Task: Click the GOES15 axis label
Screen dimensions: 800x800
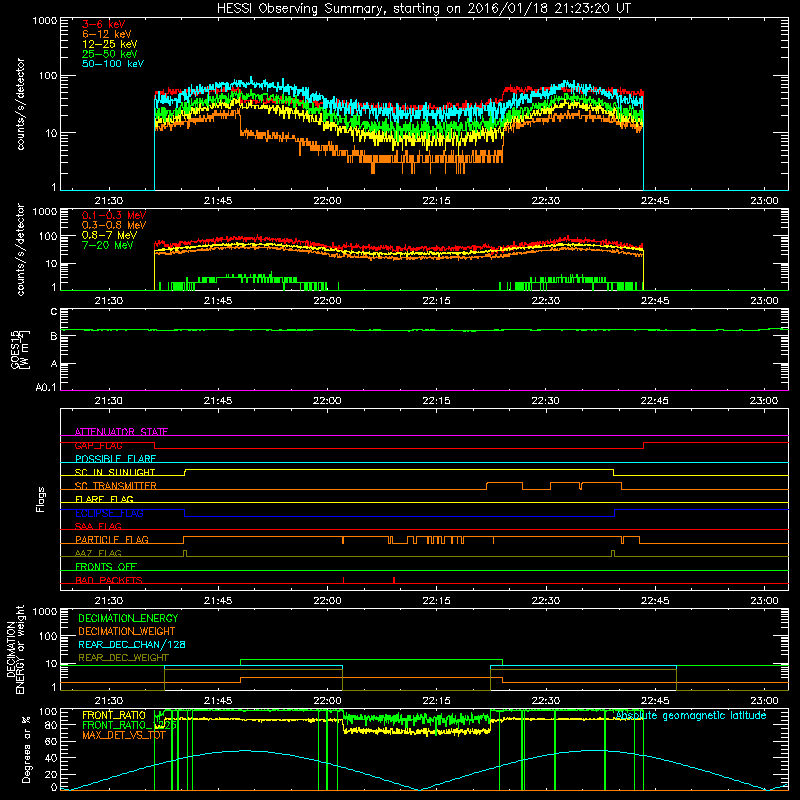Action: point(19,349)
